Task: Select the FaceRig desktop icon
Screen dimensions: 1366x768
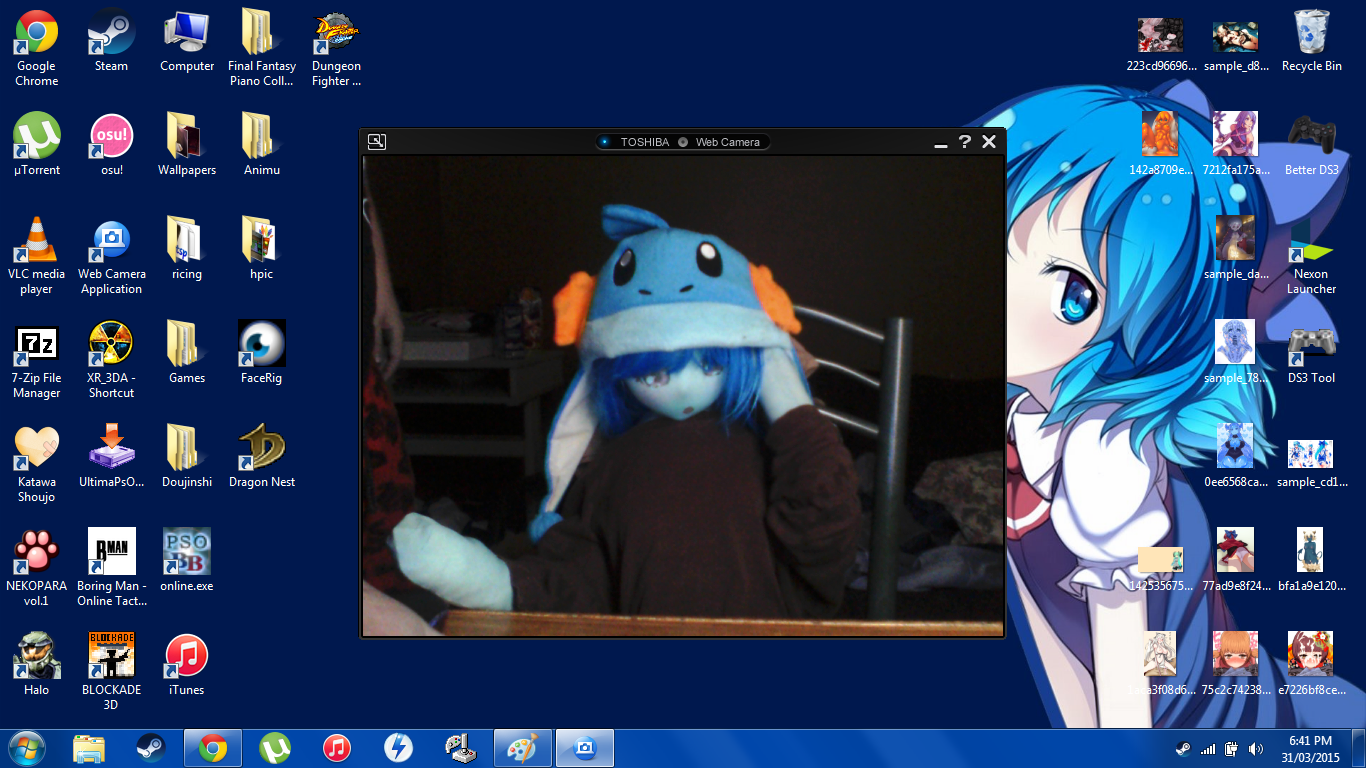Action: [262, 353]
